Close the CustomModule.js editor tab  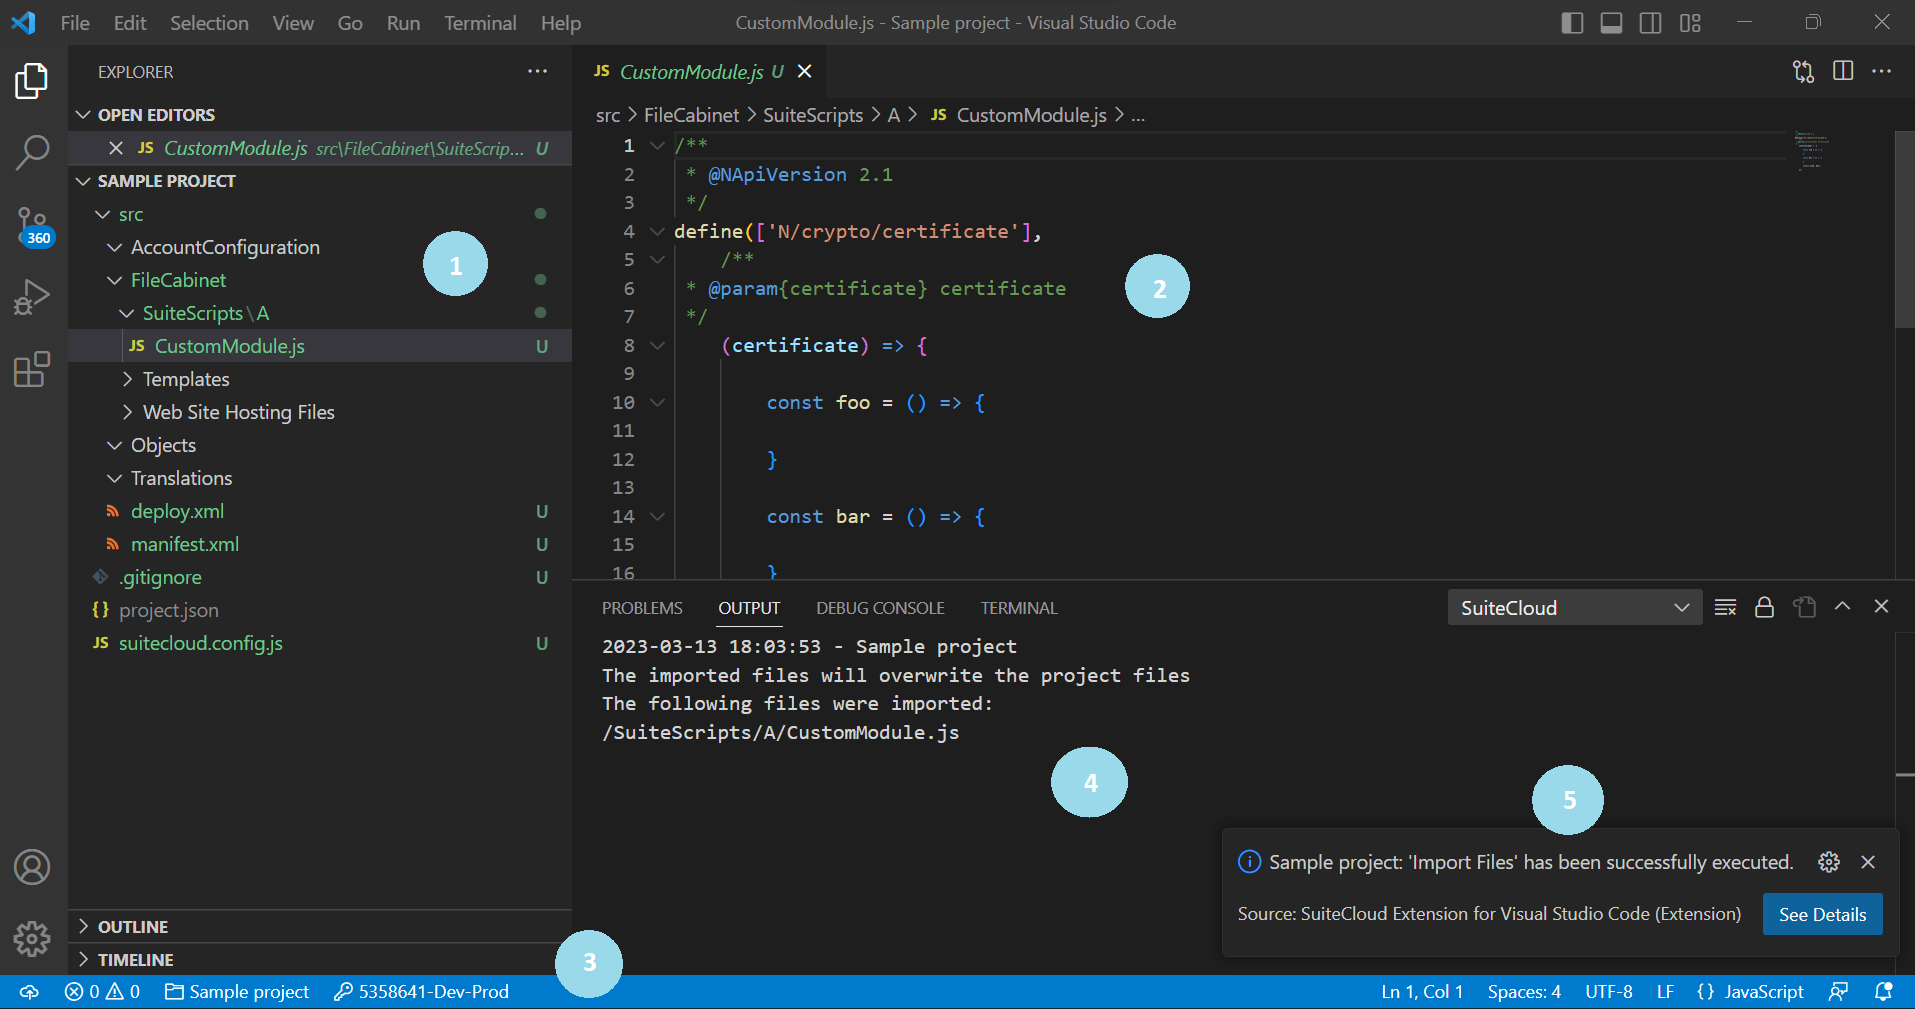click(x=805, y=72)
